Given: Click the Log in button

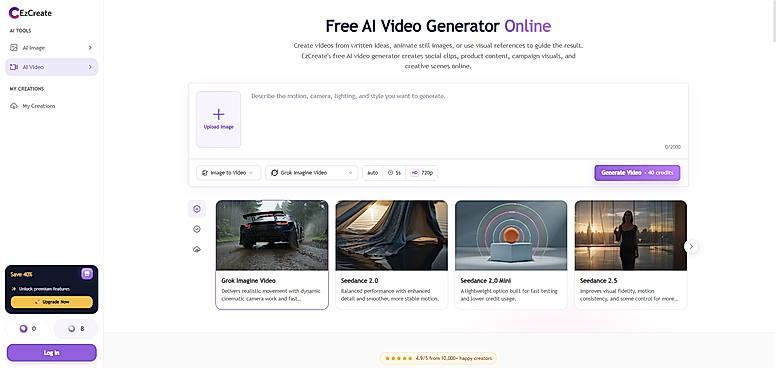Looking at the screenshot, I should tap(51, 353).
